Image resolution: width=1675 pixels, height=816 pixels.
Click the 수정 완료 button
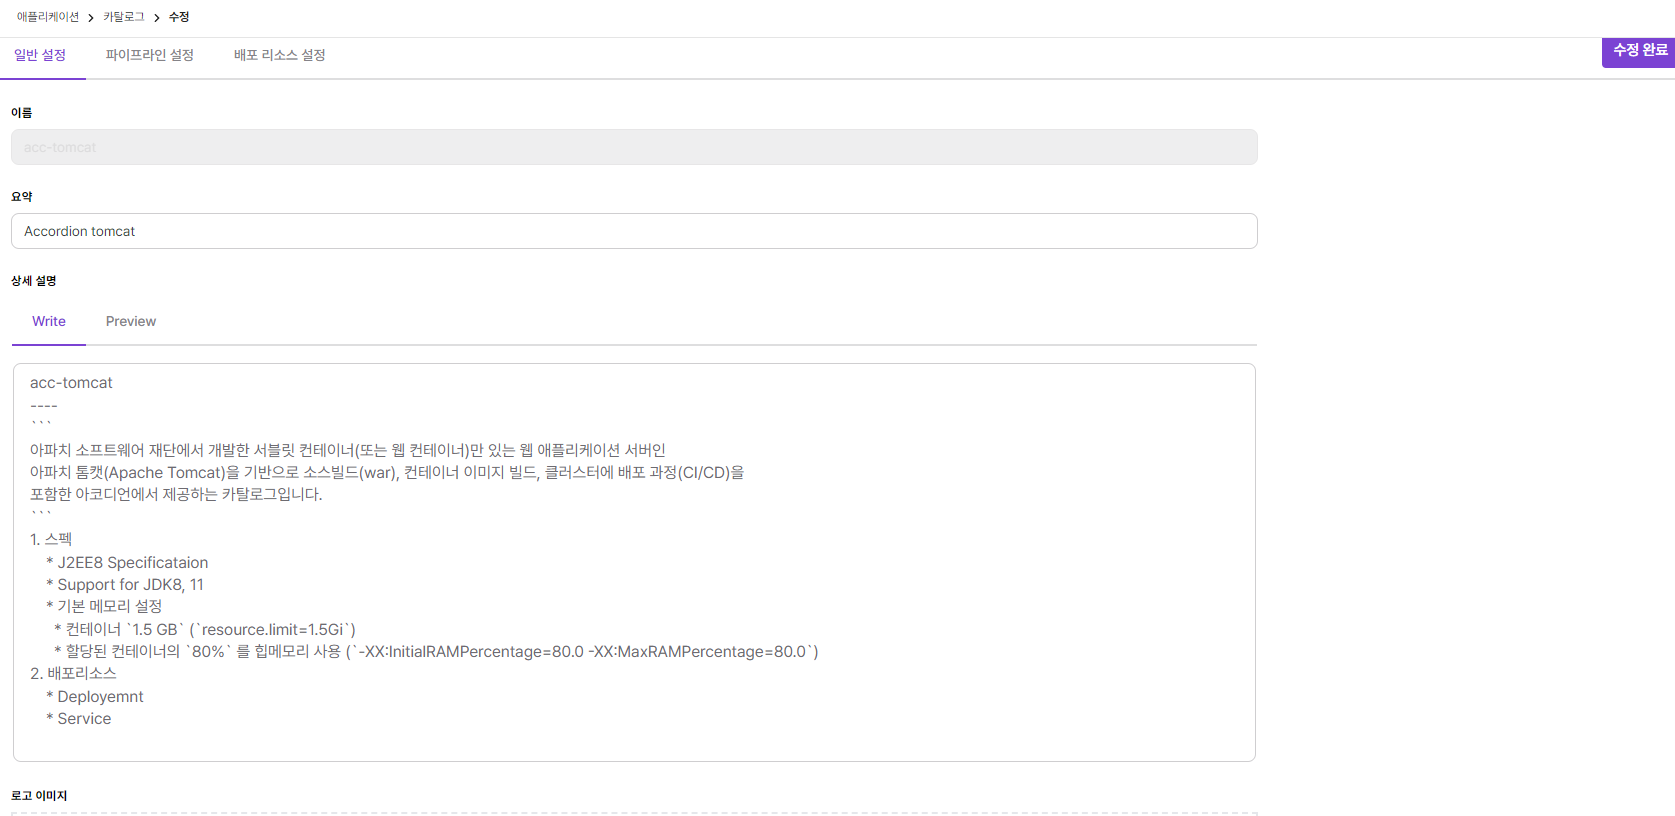[1638, 52]
